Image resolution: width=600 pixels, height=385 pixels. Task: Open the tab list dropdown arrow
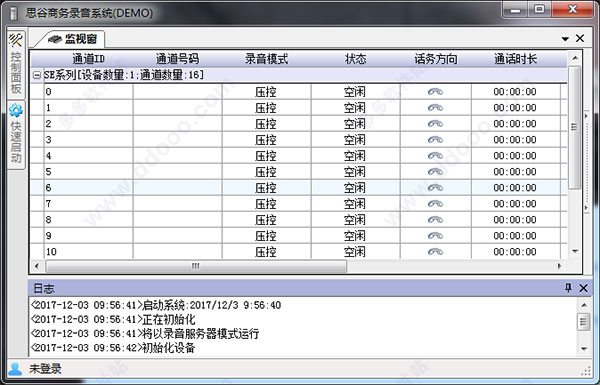(565, 39)
